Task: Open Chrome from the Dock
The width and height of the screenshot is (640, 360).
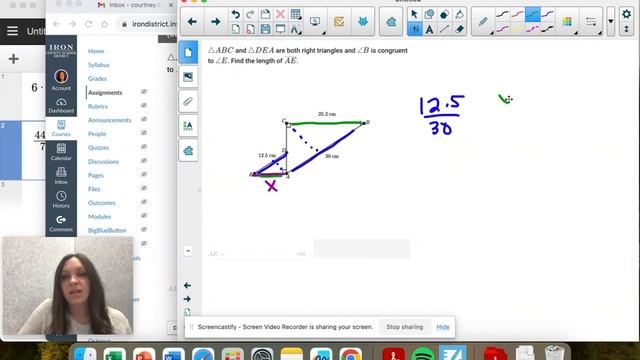Action: pos(350,354)
